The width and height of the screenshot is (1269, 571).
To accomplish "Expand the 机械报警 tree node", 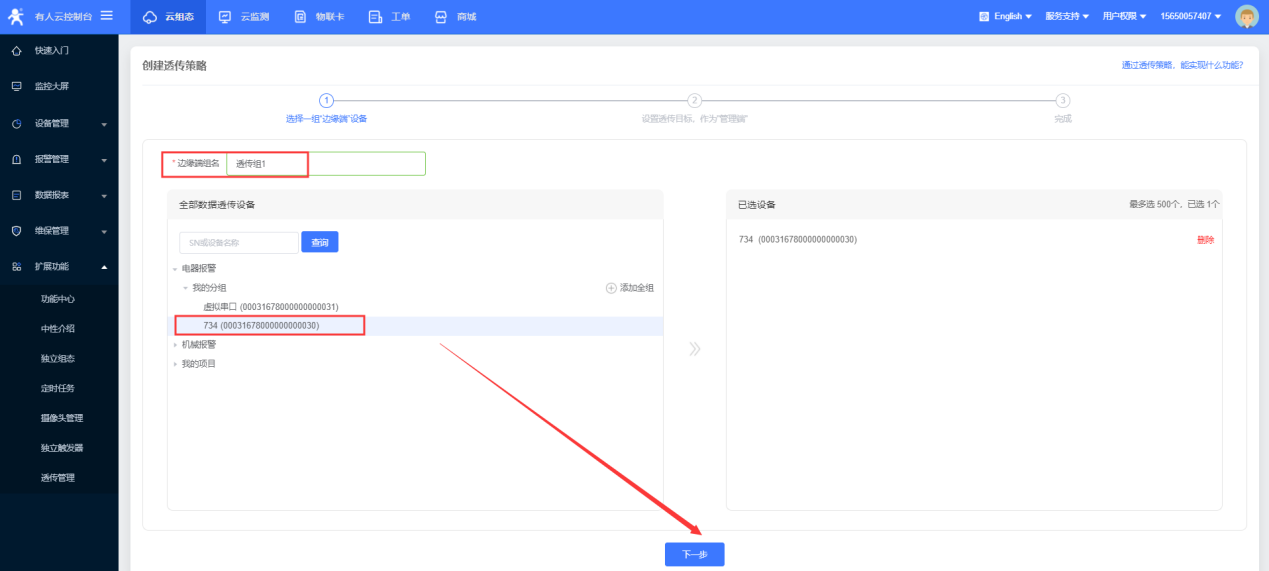I will 176,345.
